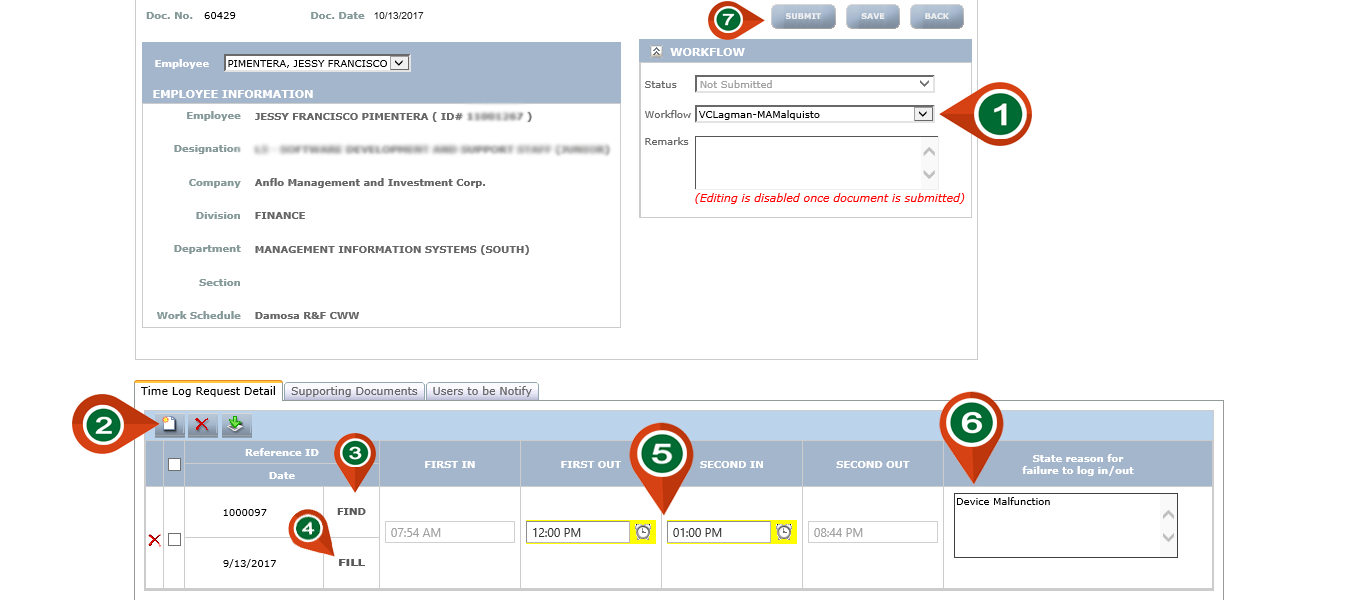Click the green arrow import icon
Screen dimensions: 1366x600
tap(236, 425)
